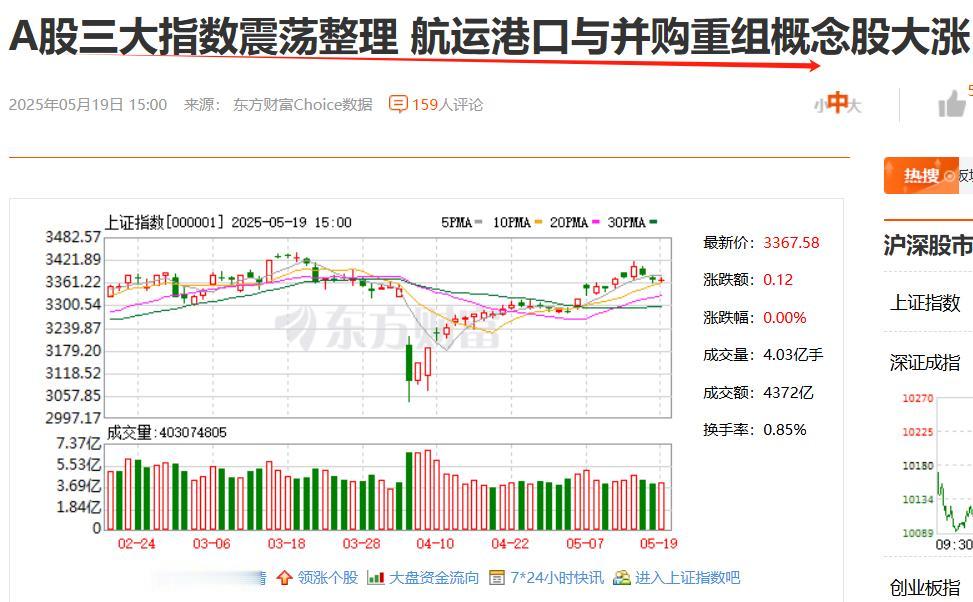
Task: Select 创业板指 in the sidebar list
Action: 925,587
